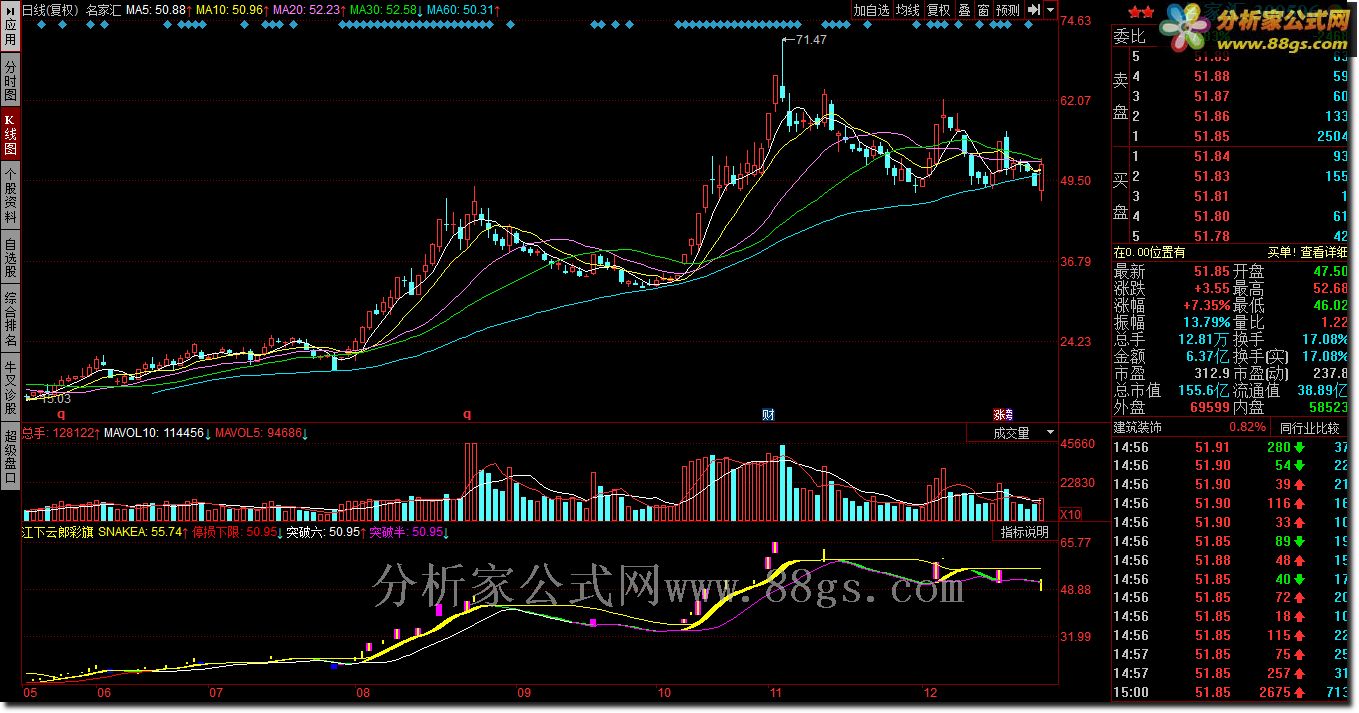This screenshot has width=1359, height=713.
Task: Click the sell-4 price 51.88 row
Action: click(1230, 76)
